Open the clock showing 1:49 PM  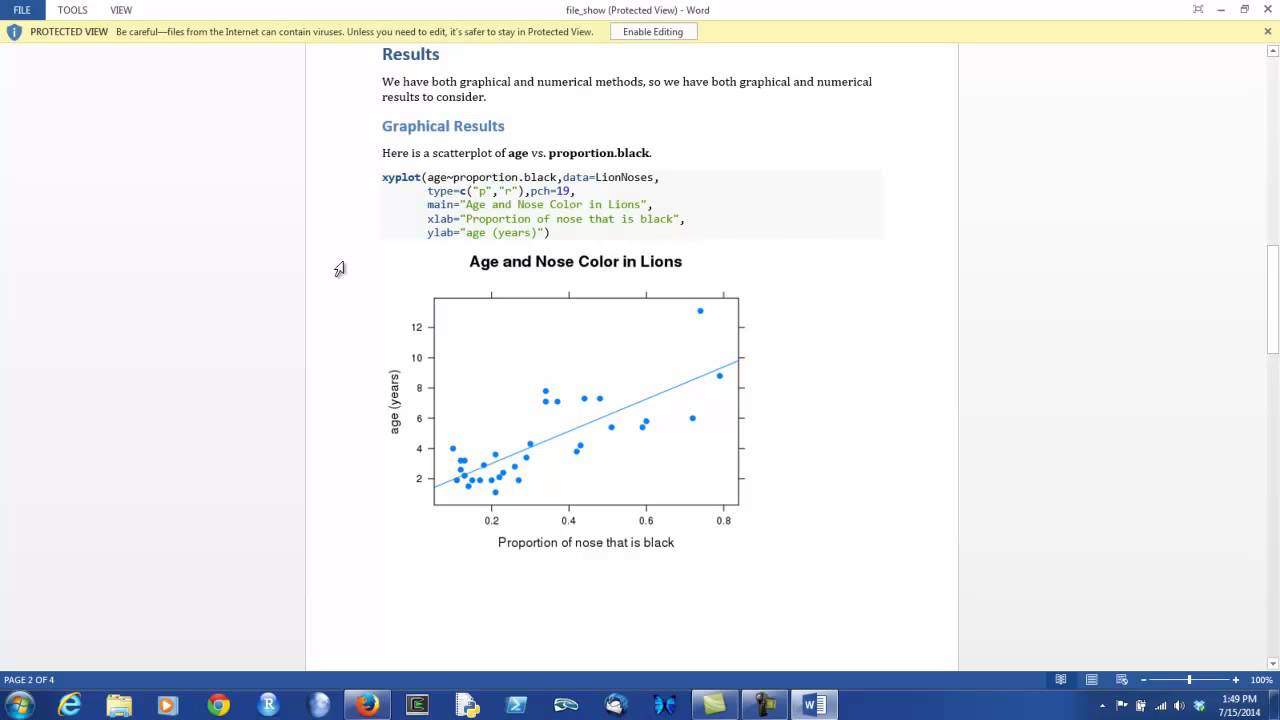click(1240, 705)
